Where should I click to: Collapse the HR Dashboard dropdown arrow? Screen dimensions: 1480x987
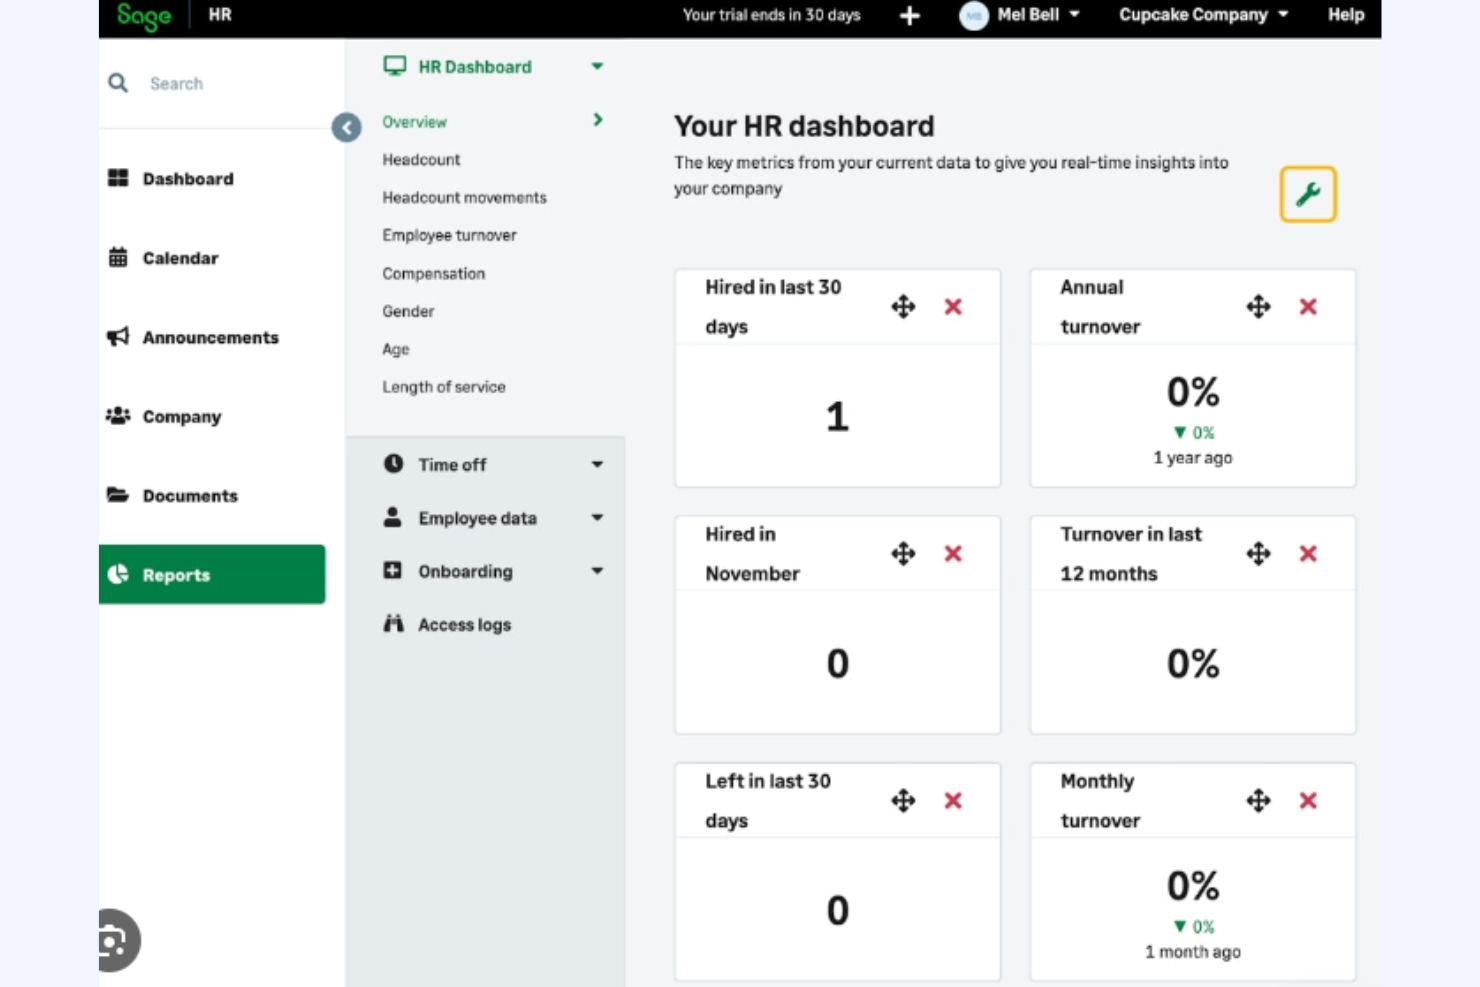[597, 66]
